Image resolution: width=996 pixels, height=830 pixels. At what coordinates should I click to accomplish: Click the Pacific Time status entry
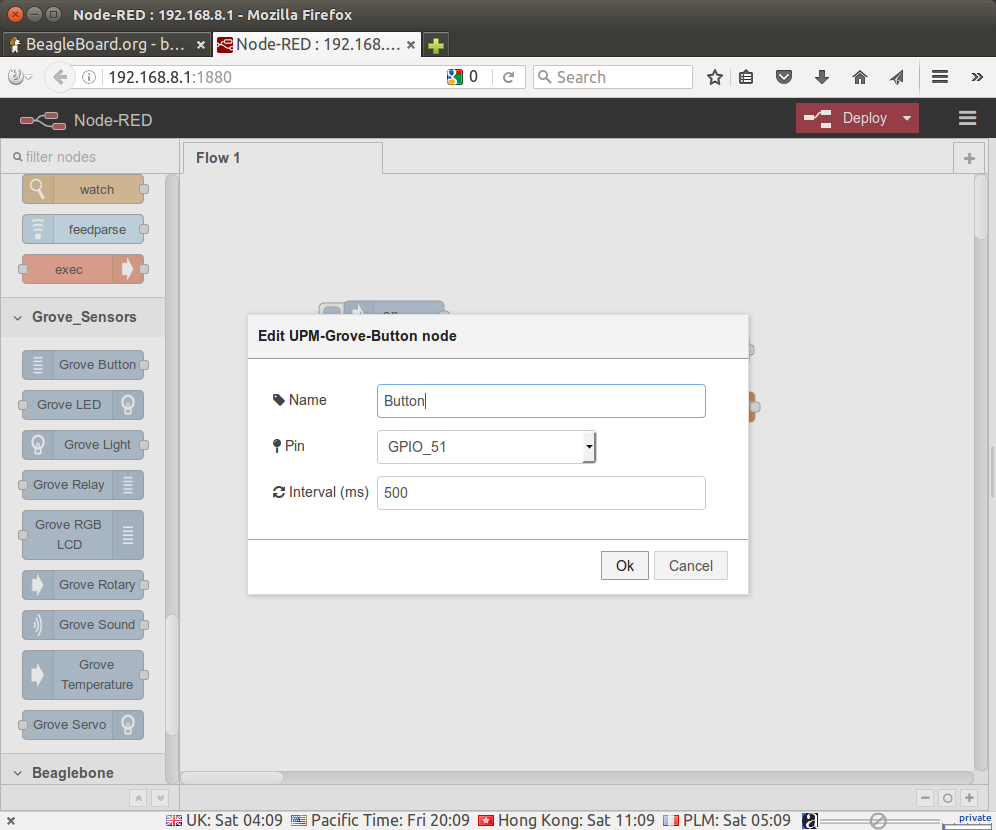pos(380,820)
